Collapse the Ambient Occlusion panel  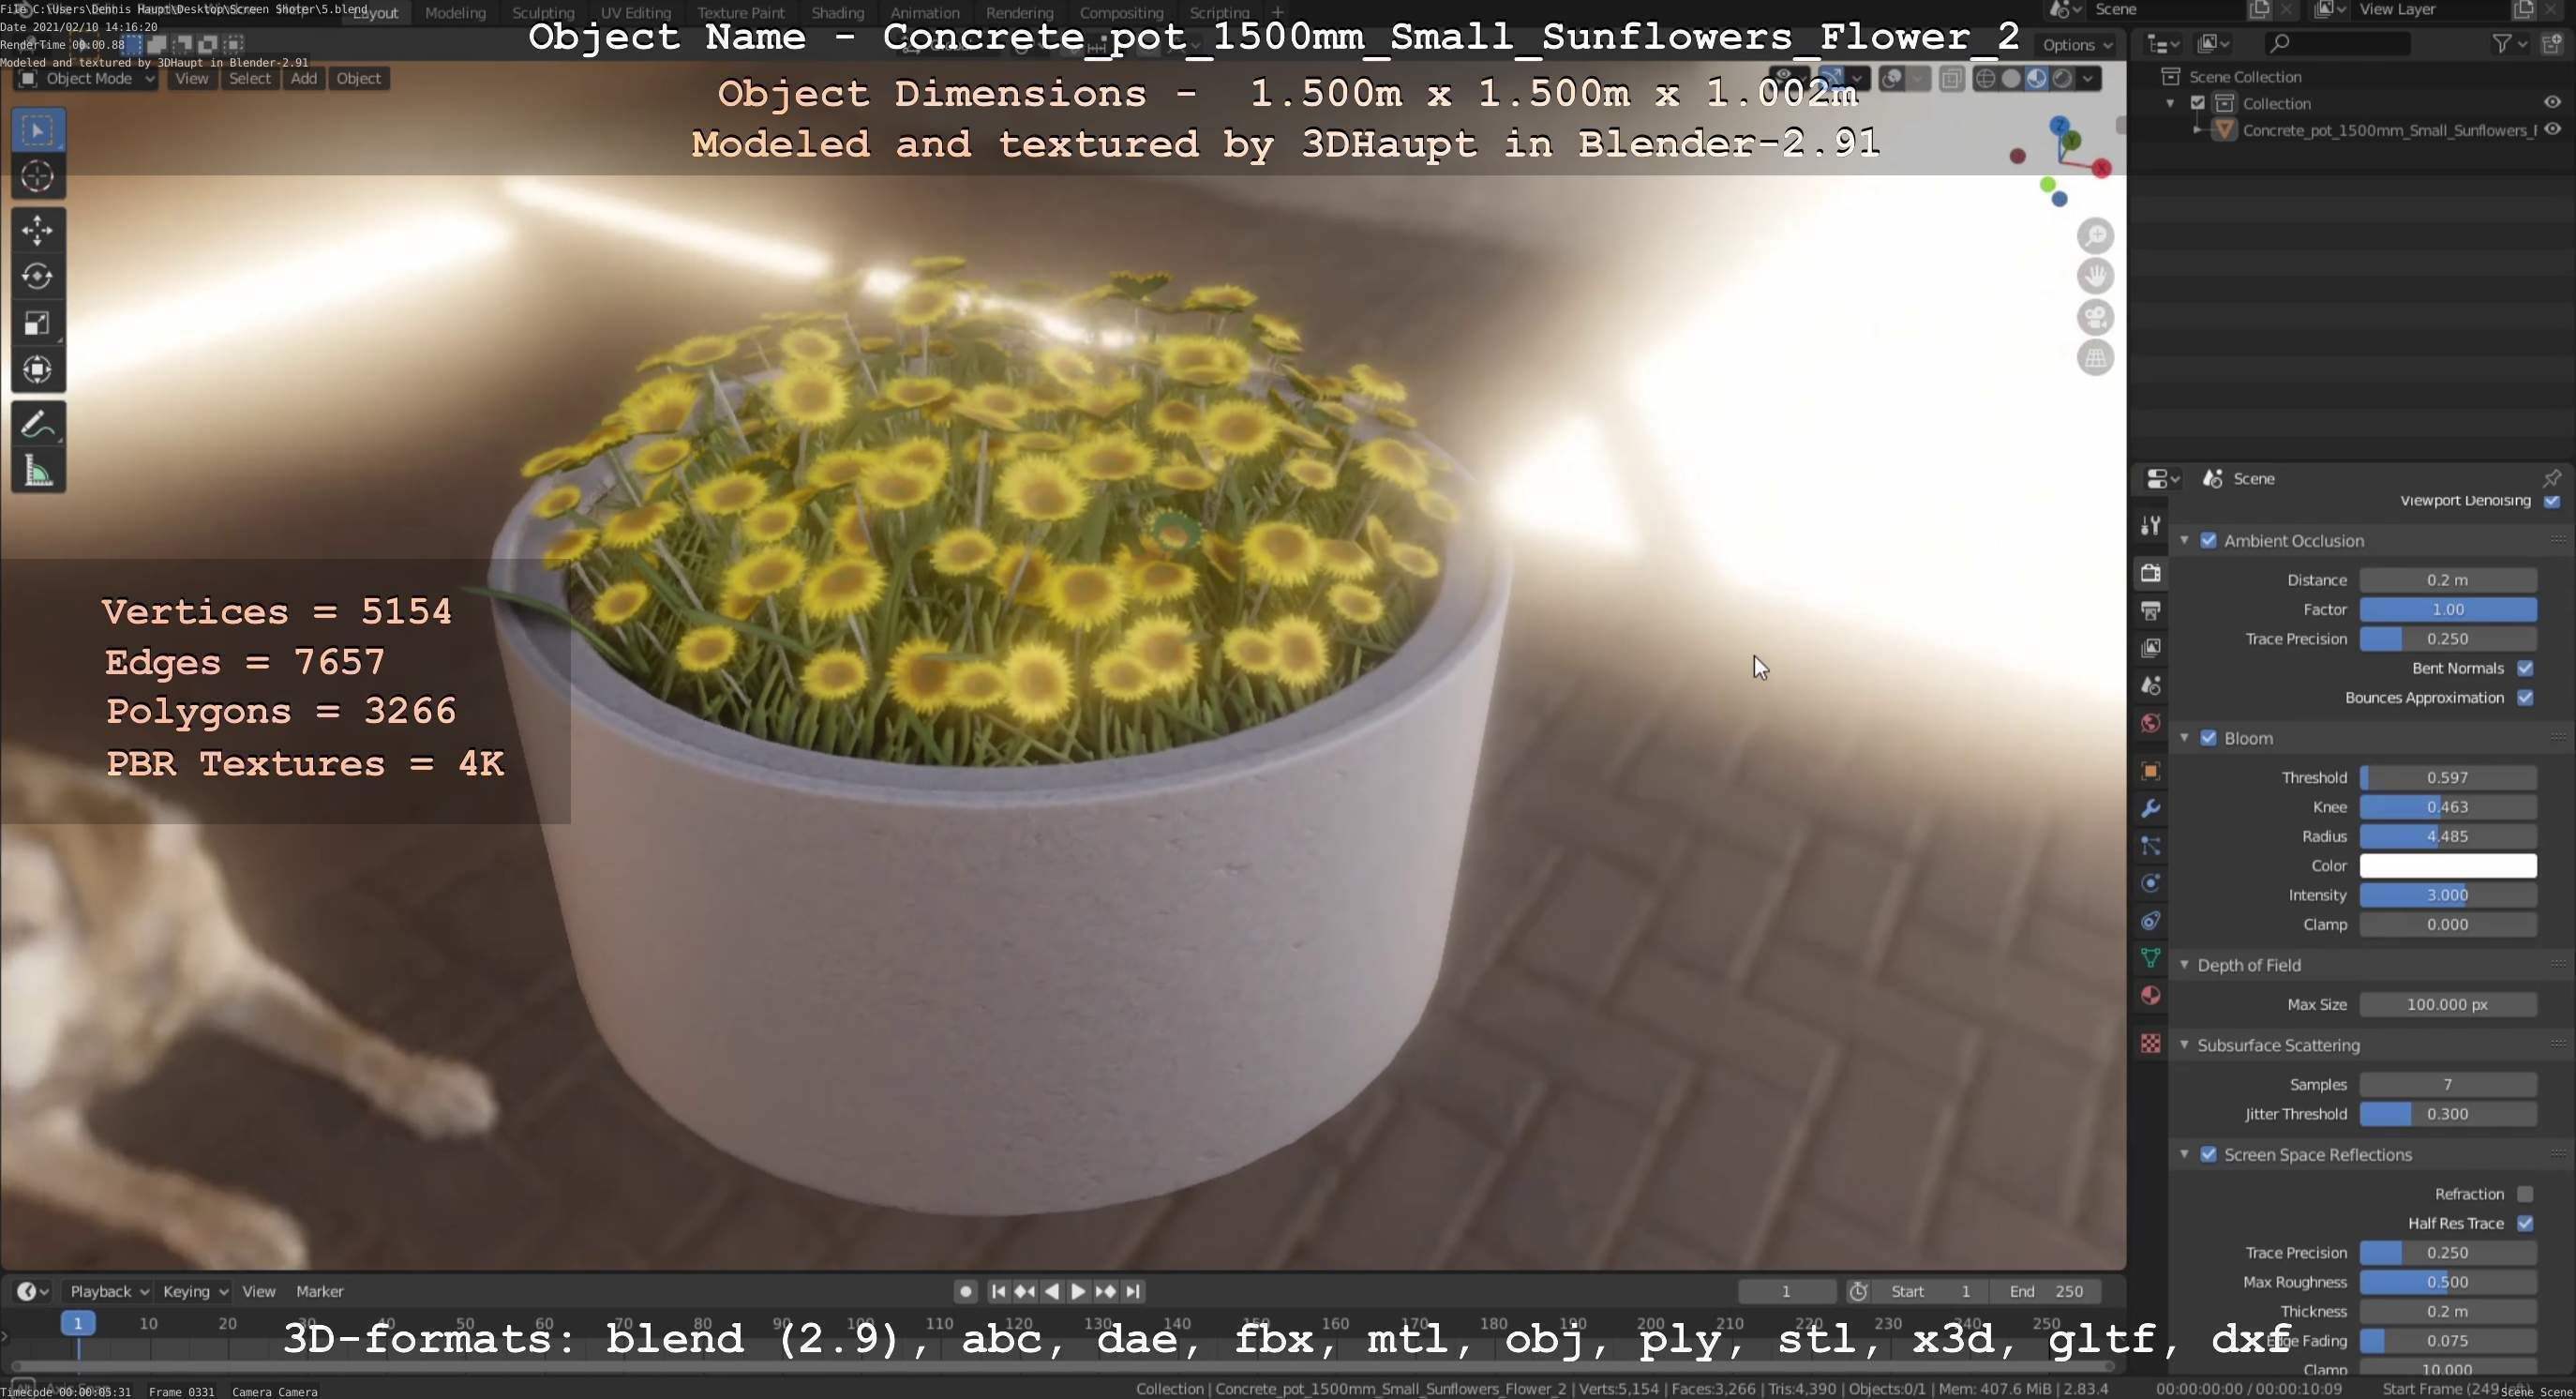(x=2184, y=540)
